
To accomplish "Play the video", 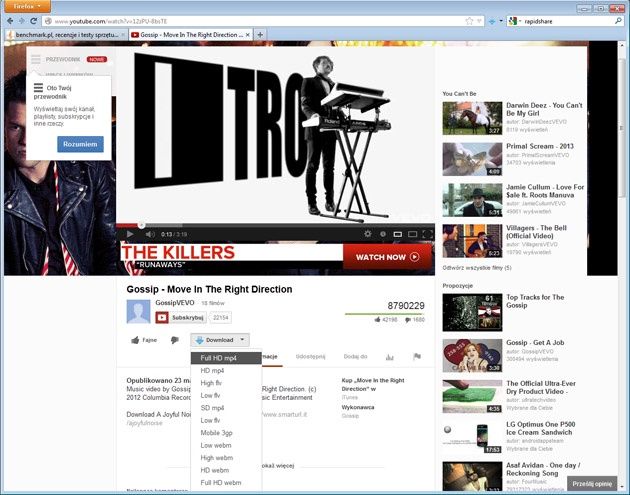I will pos(130,234).
